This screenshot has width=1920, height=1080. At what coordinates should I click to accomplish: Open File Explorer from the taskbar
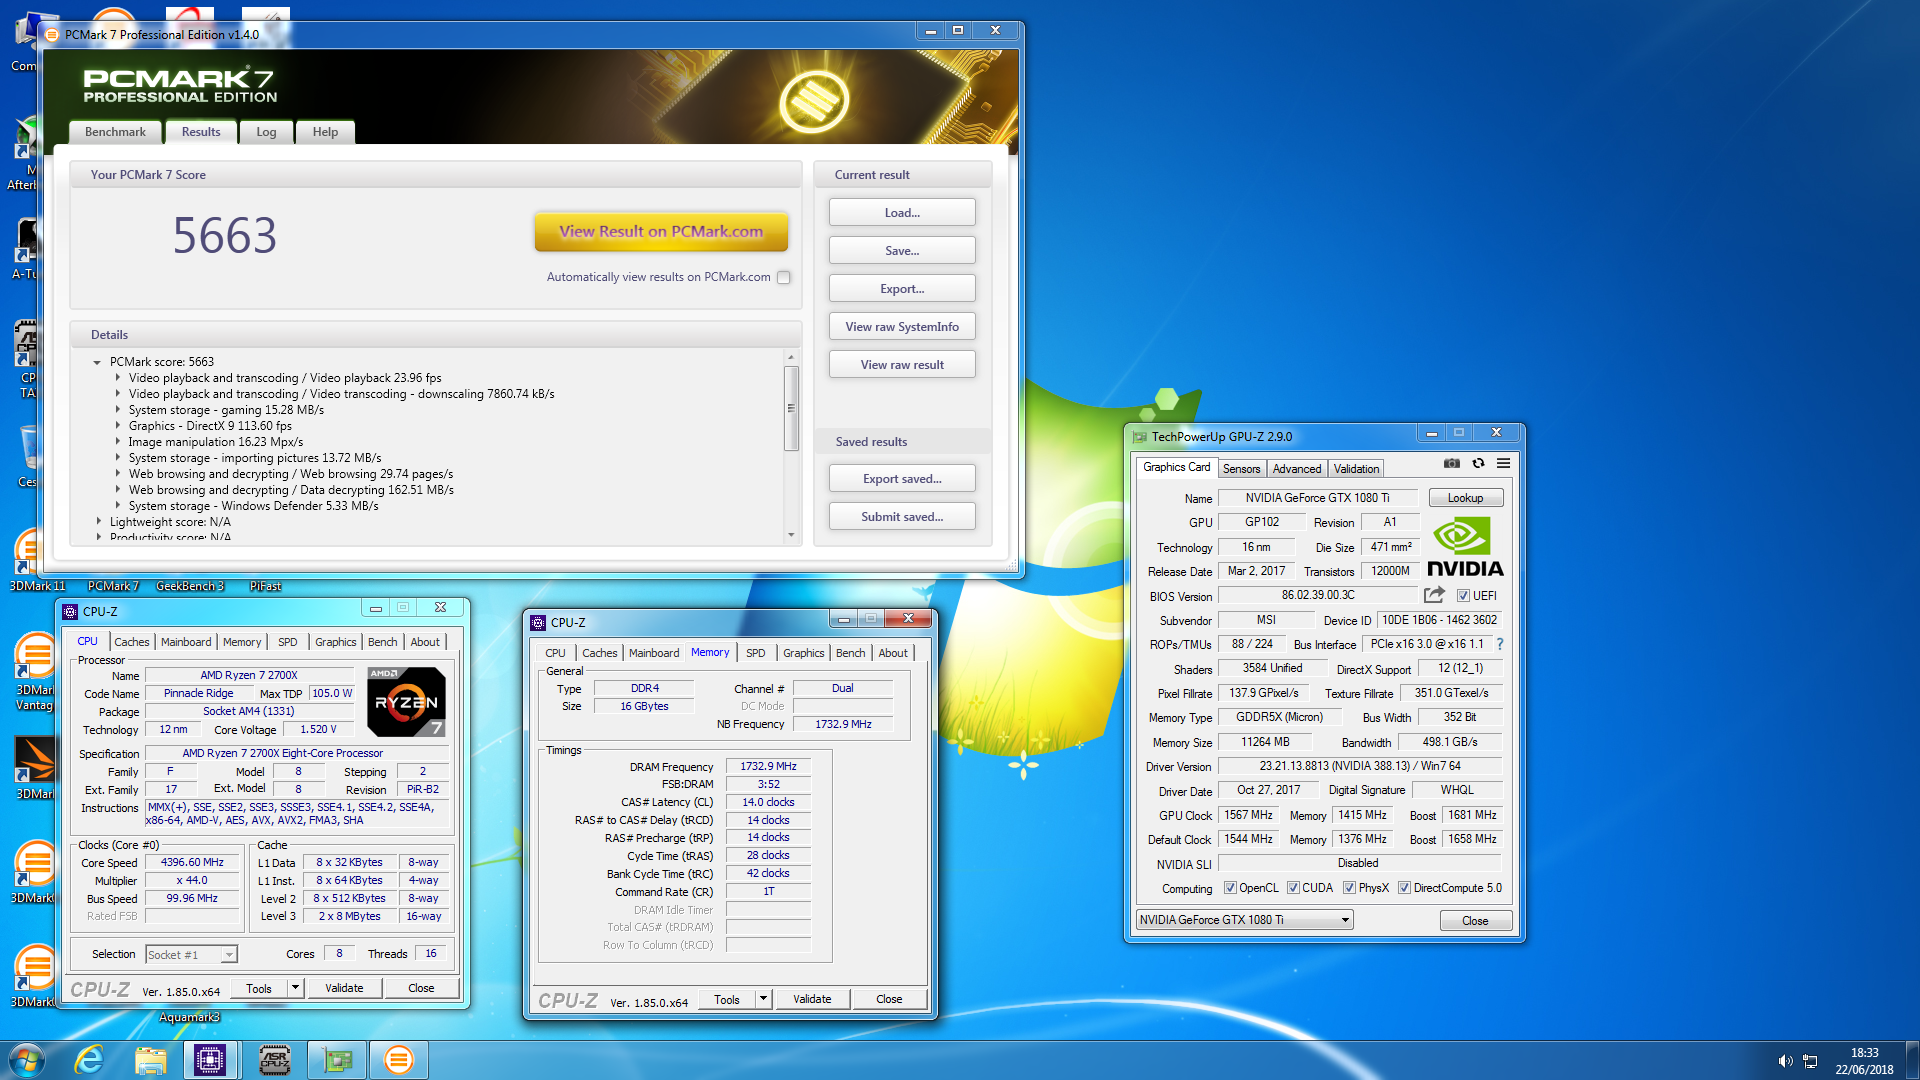[150, 1060]
